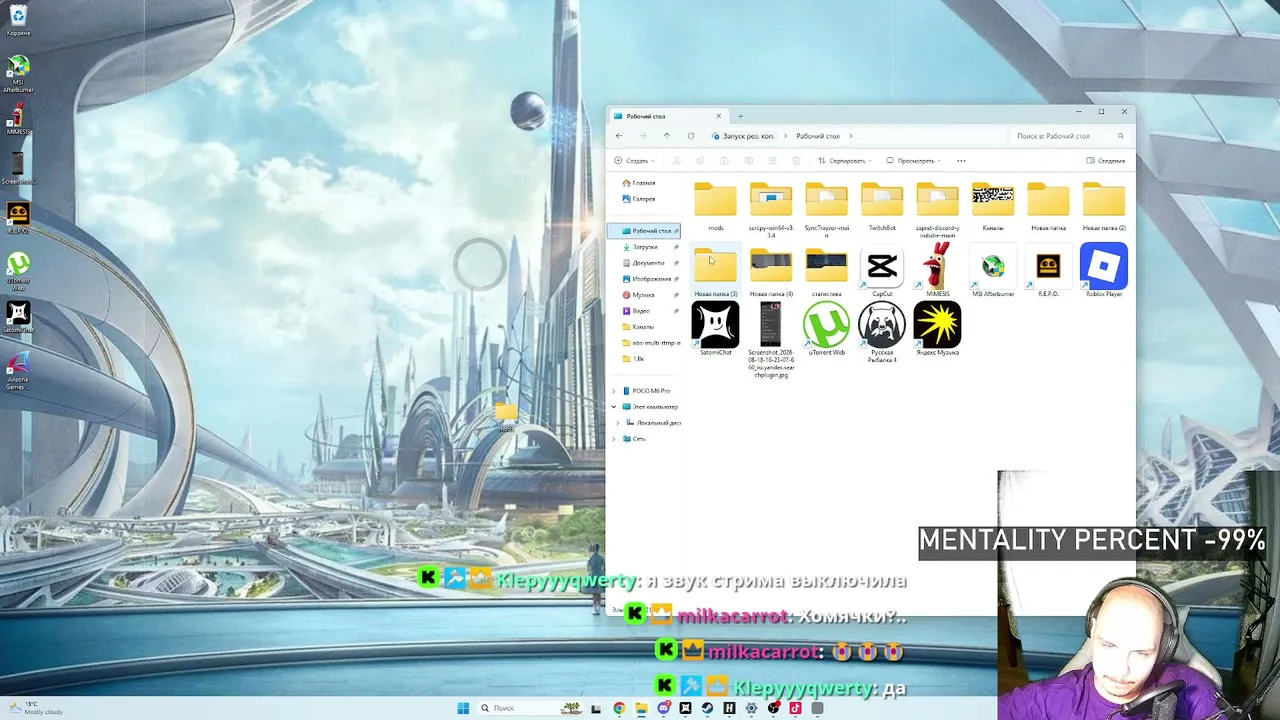Open the Settings gear on the taskbar
Image resolution: width=1280 pixels, height=720 pixels.
tap(751, 708)
